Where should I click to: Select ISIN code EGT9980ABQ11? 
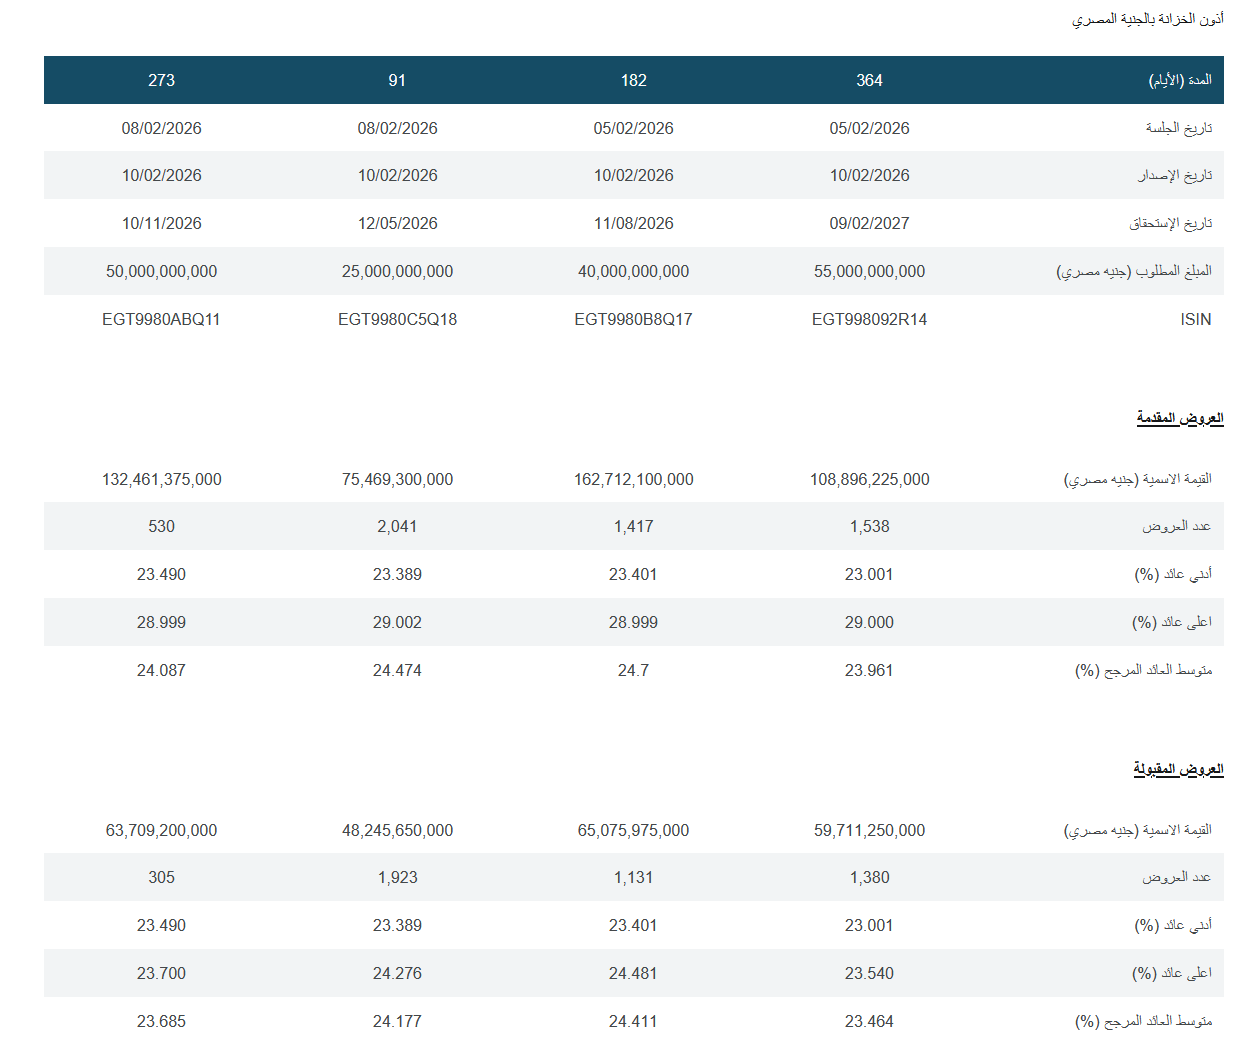click(x=161, y=319)
